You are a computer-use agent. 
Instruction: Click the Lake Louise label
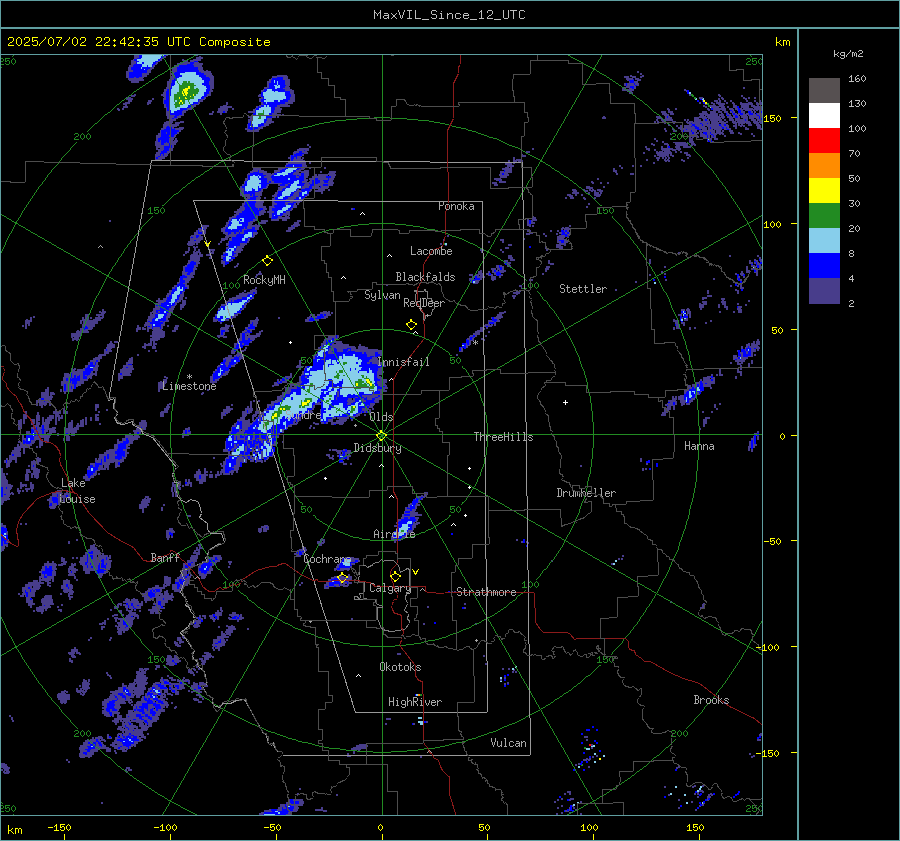[x=78, y=491]
